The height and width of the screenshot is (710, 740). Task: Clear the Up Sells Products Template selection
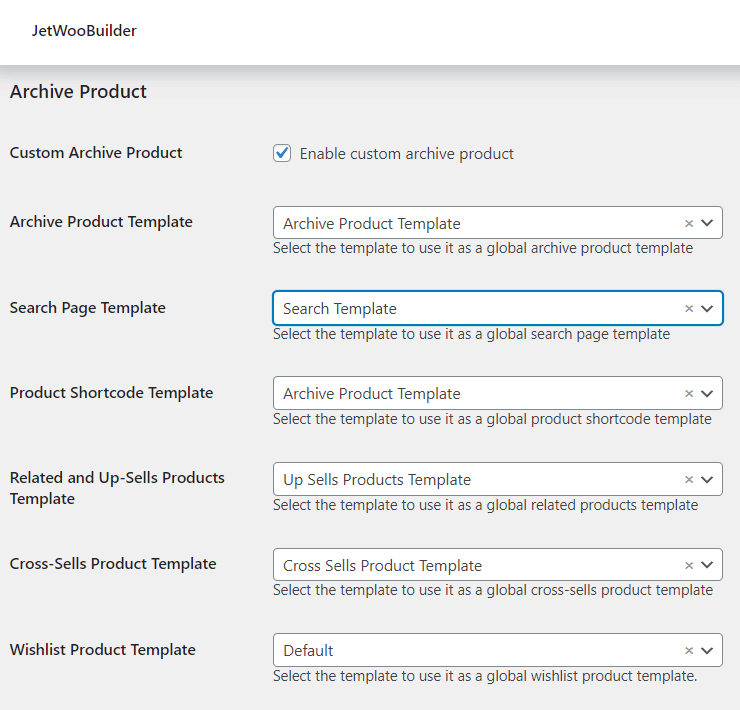click(x=689, y=480)
